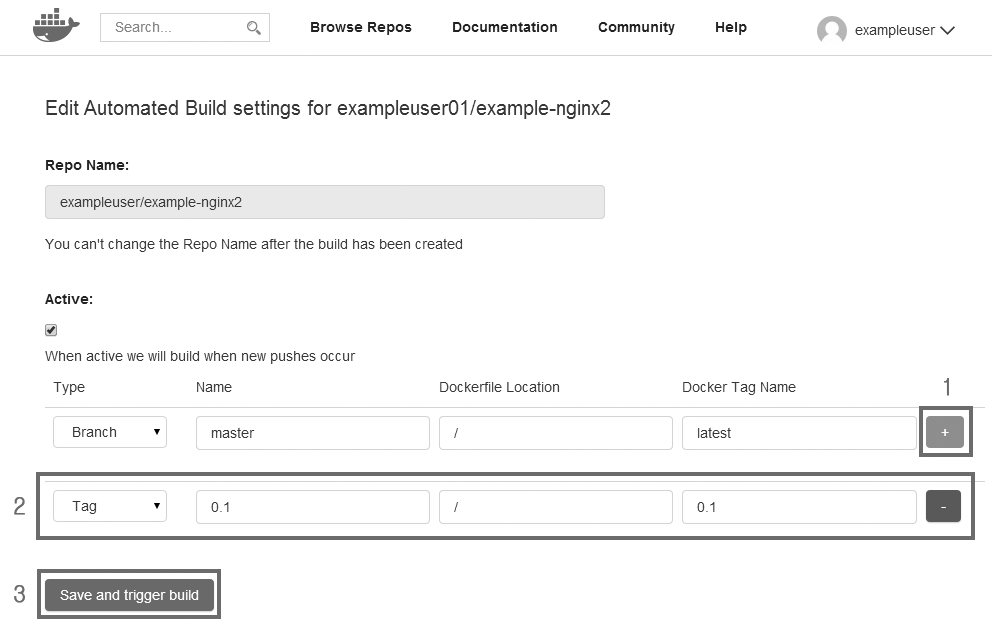This screenshot has height=626, width=992.
Task: Click Help in the navigation bar
Action: pos(730,27)
